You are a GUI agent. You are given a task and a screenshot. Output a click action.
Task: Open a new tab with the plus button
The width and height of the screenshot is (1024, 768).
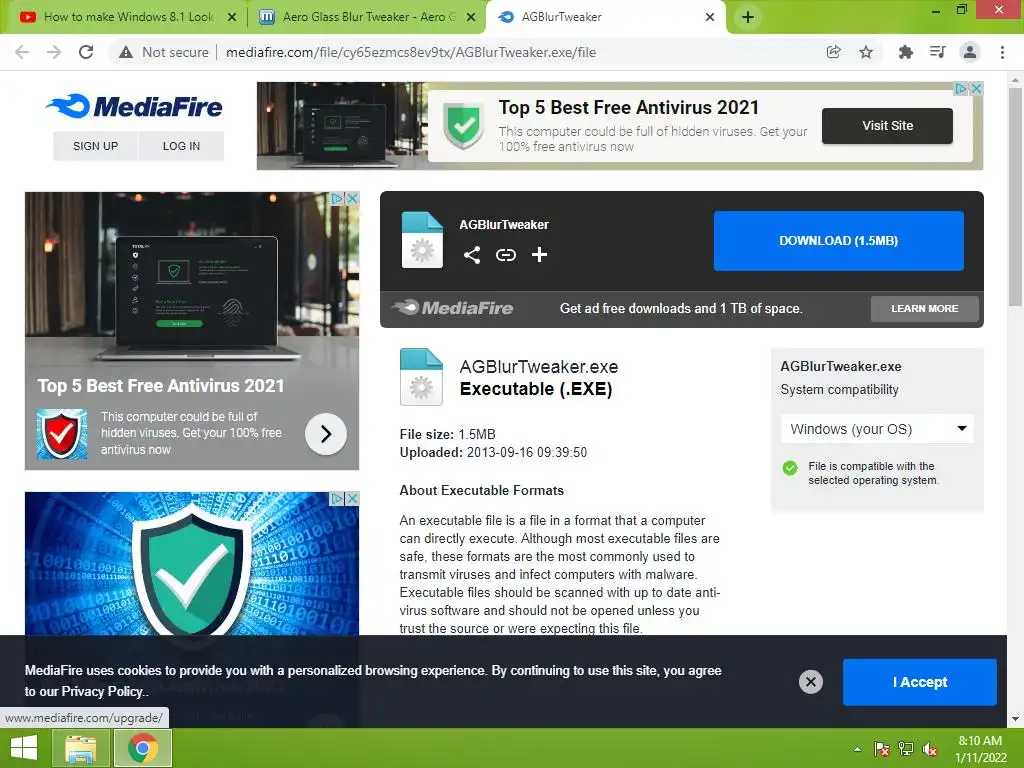coord(748,17)
